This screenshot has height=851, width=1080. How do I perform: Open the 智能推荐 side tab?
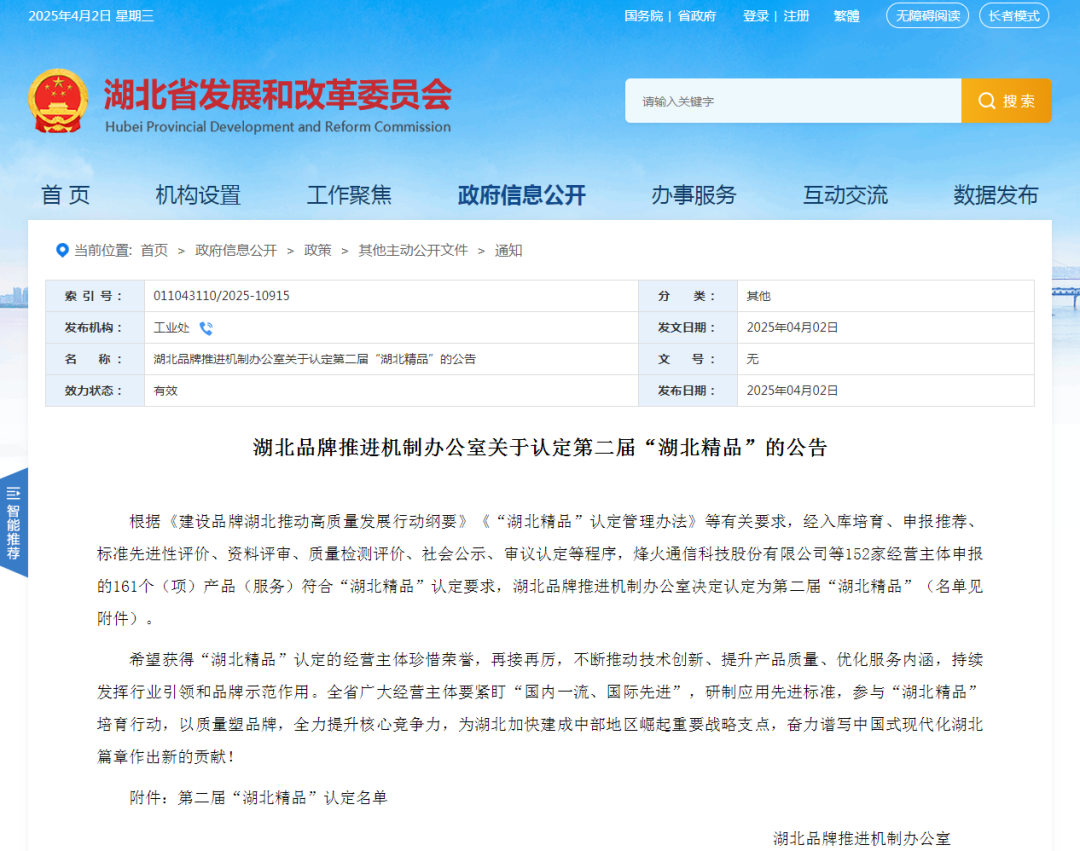[14, 523]
